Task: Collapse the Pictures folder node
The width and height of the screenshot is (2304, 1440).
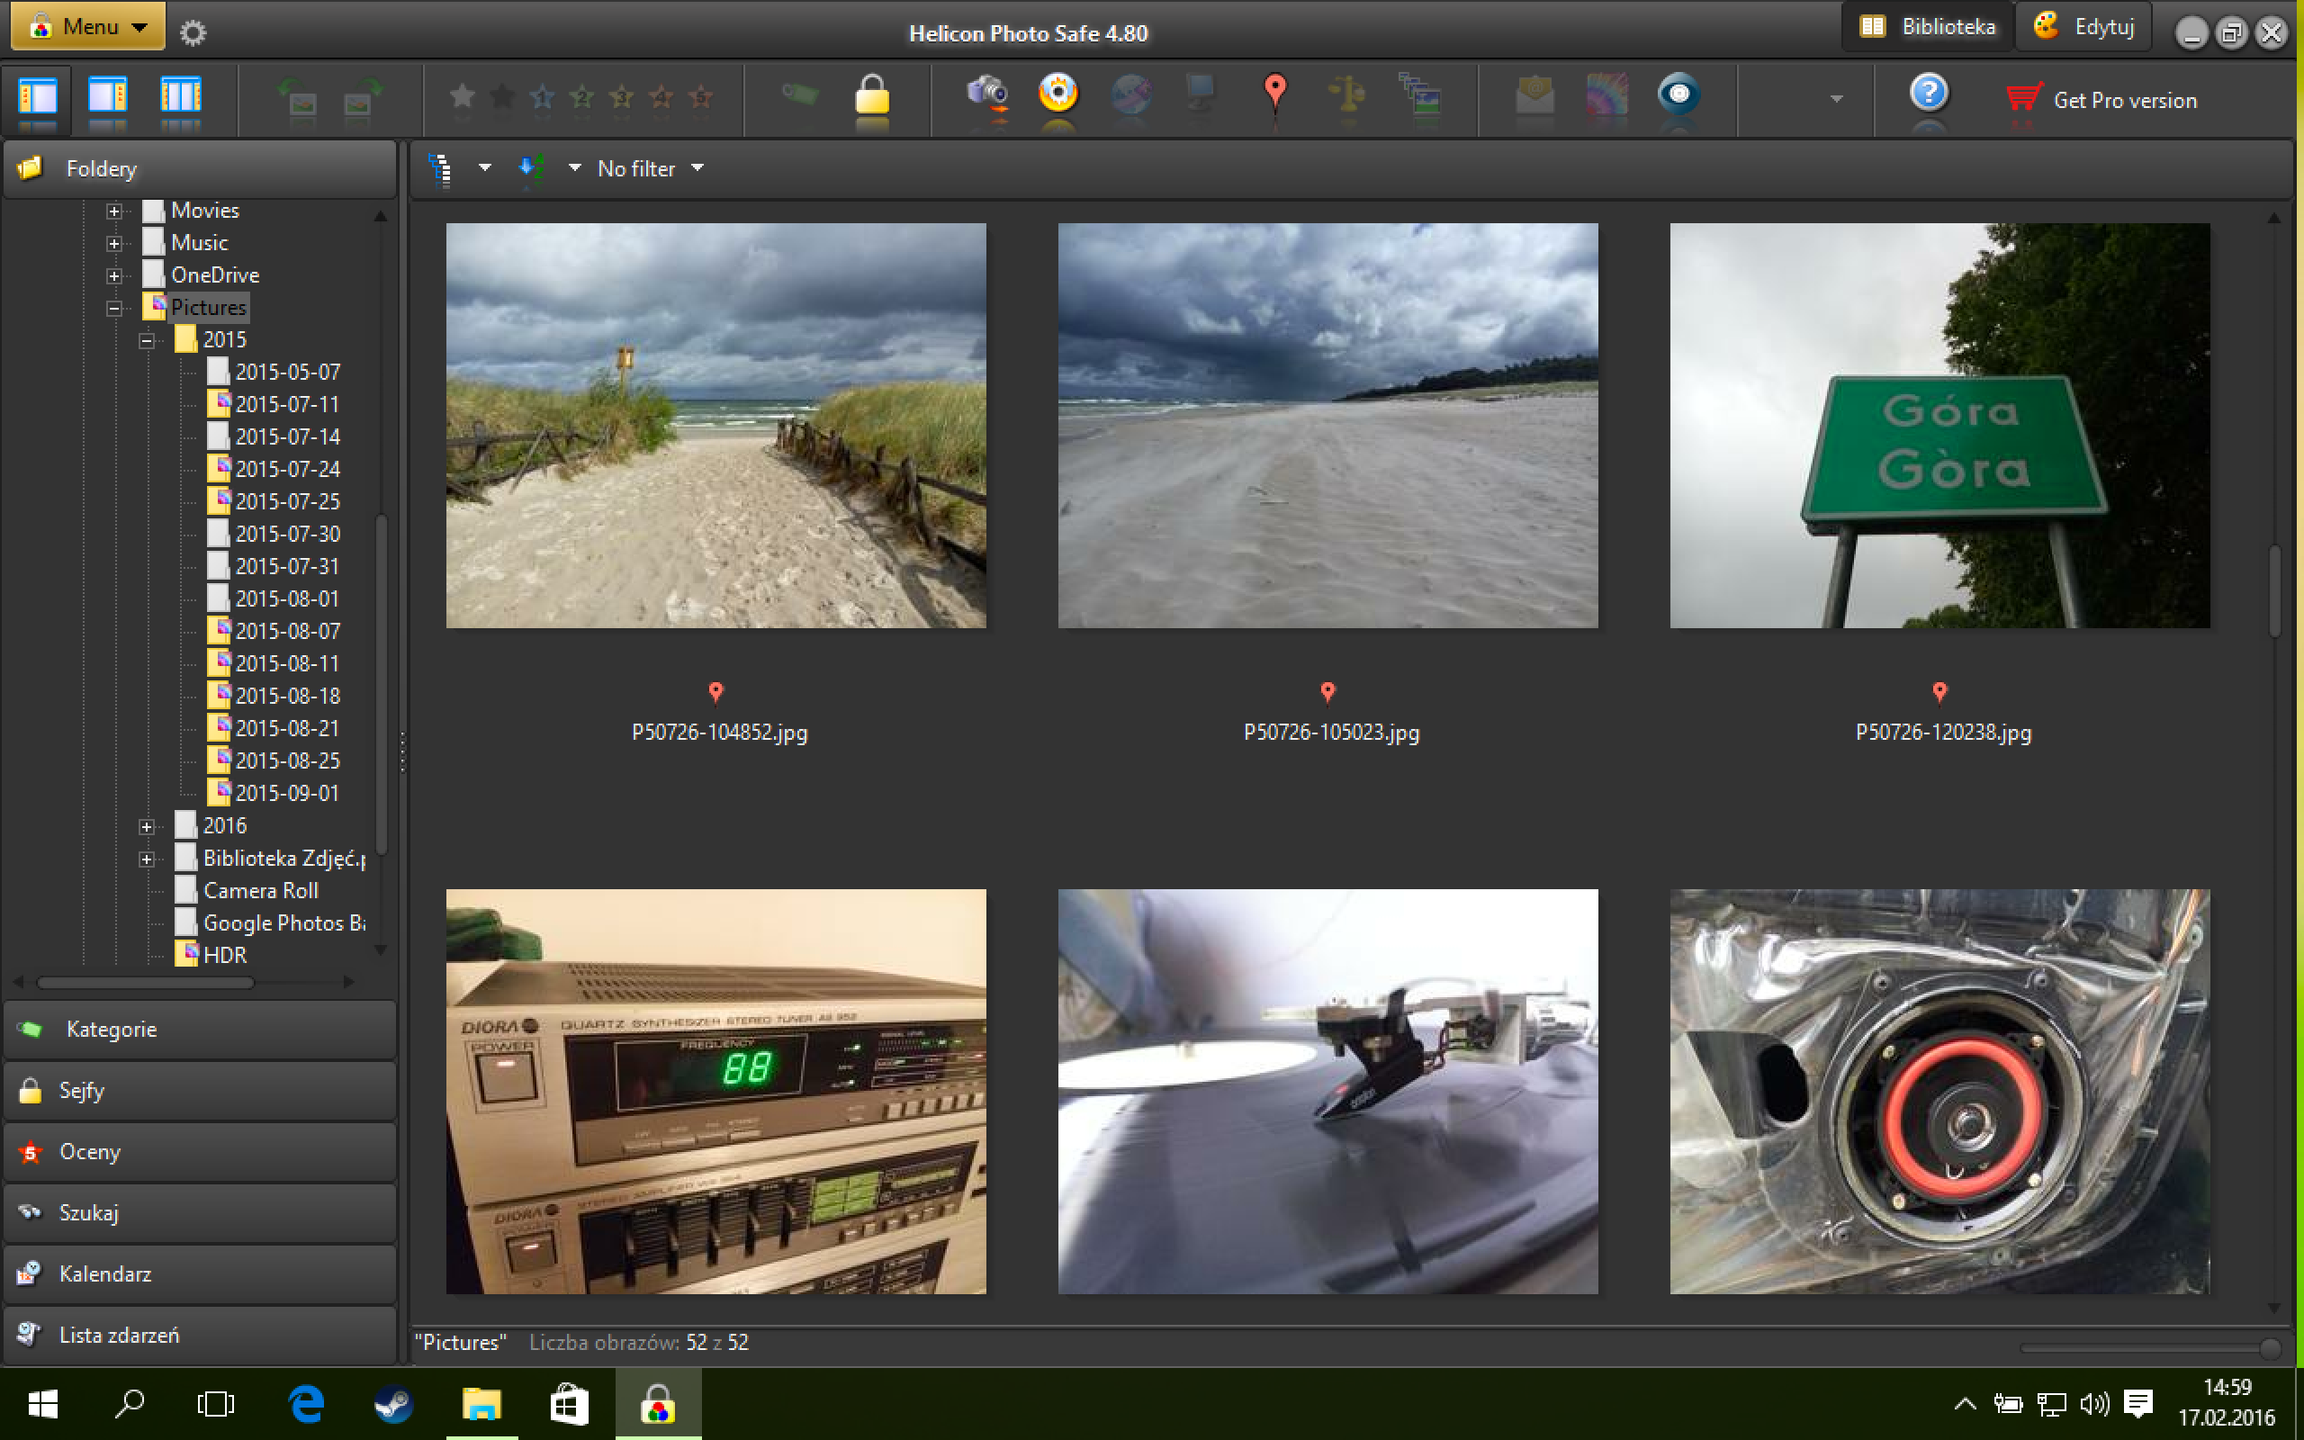Action: point(114,308)
